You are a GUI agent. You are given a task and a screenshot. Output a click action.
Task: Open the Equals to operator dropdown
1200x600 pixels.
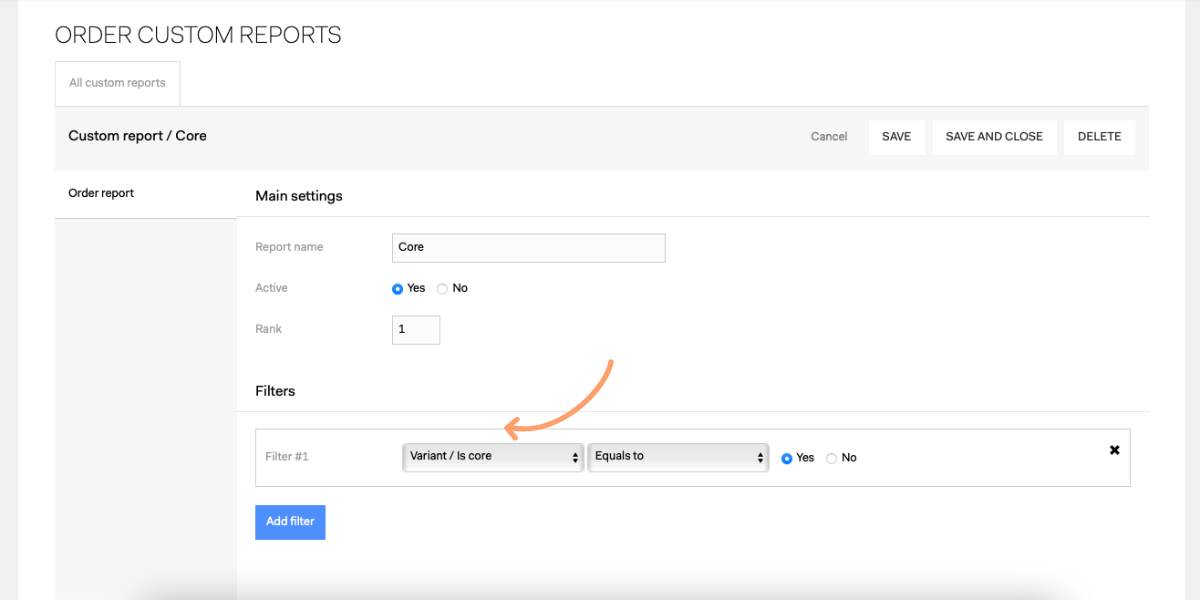coord(678,457)
